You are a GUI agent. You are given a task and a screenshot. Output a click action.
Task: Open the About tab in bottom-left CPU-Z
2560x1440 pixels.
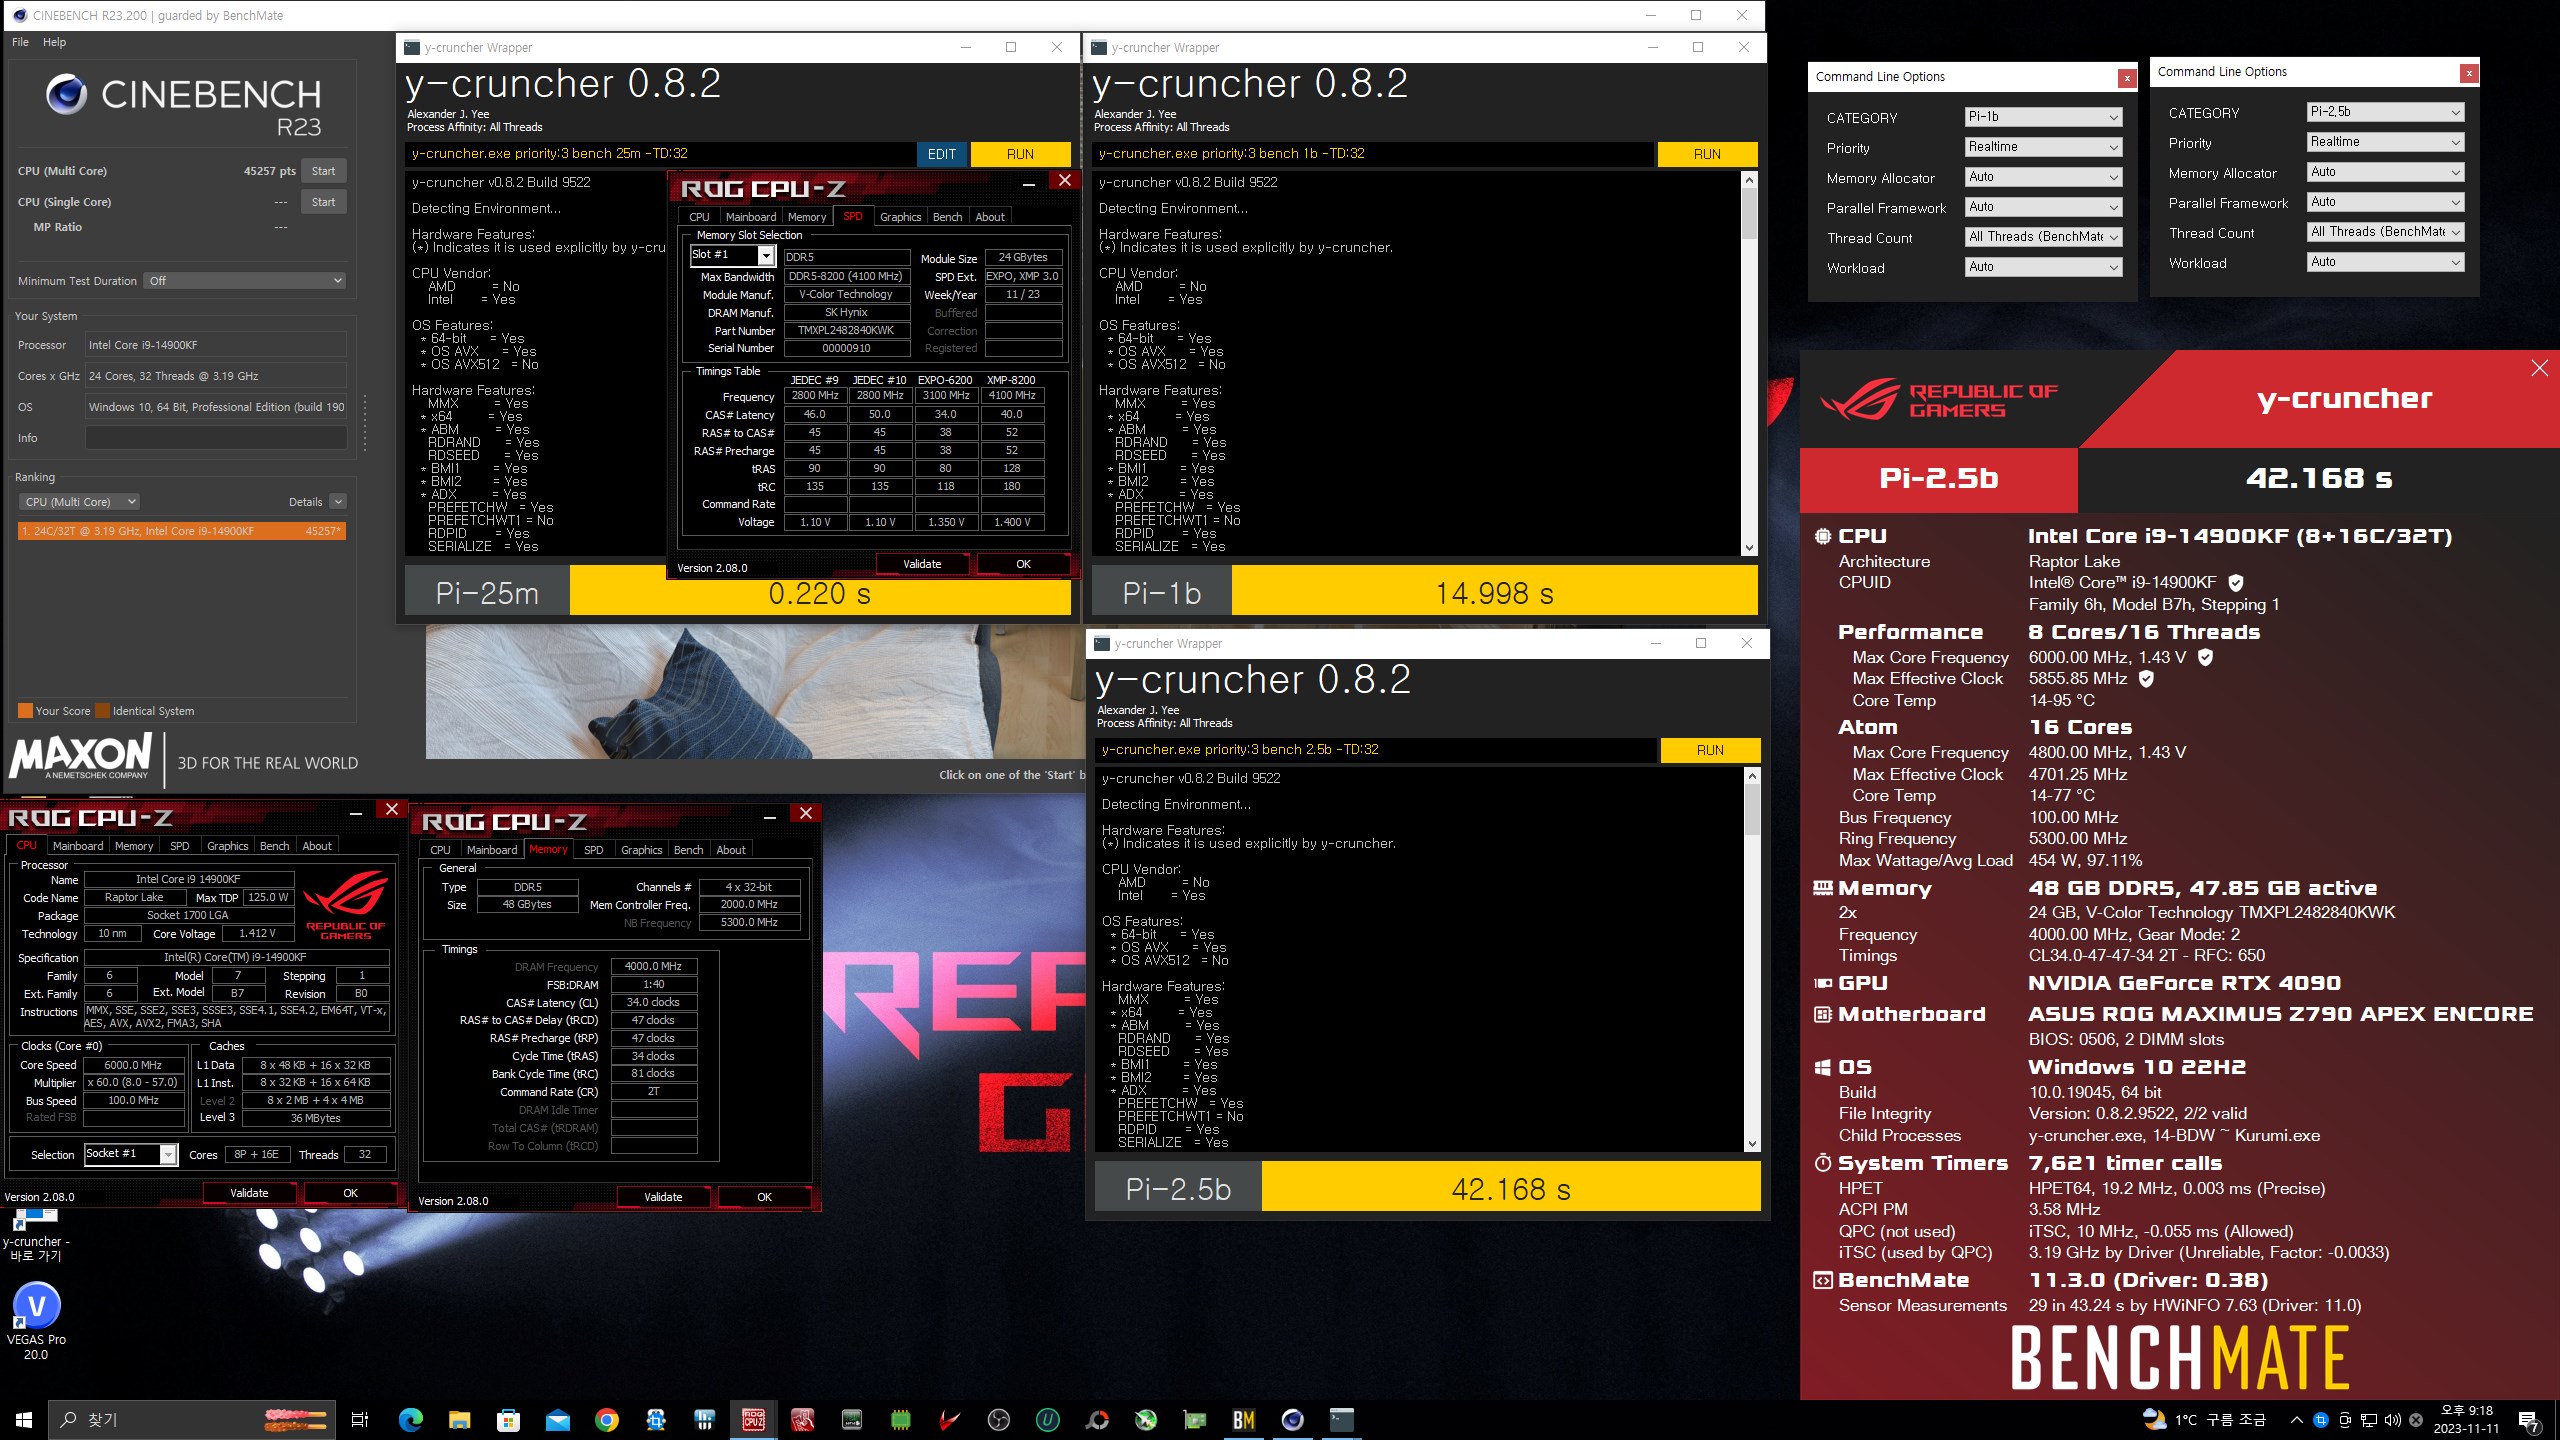[x=317, y=846]
